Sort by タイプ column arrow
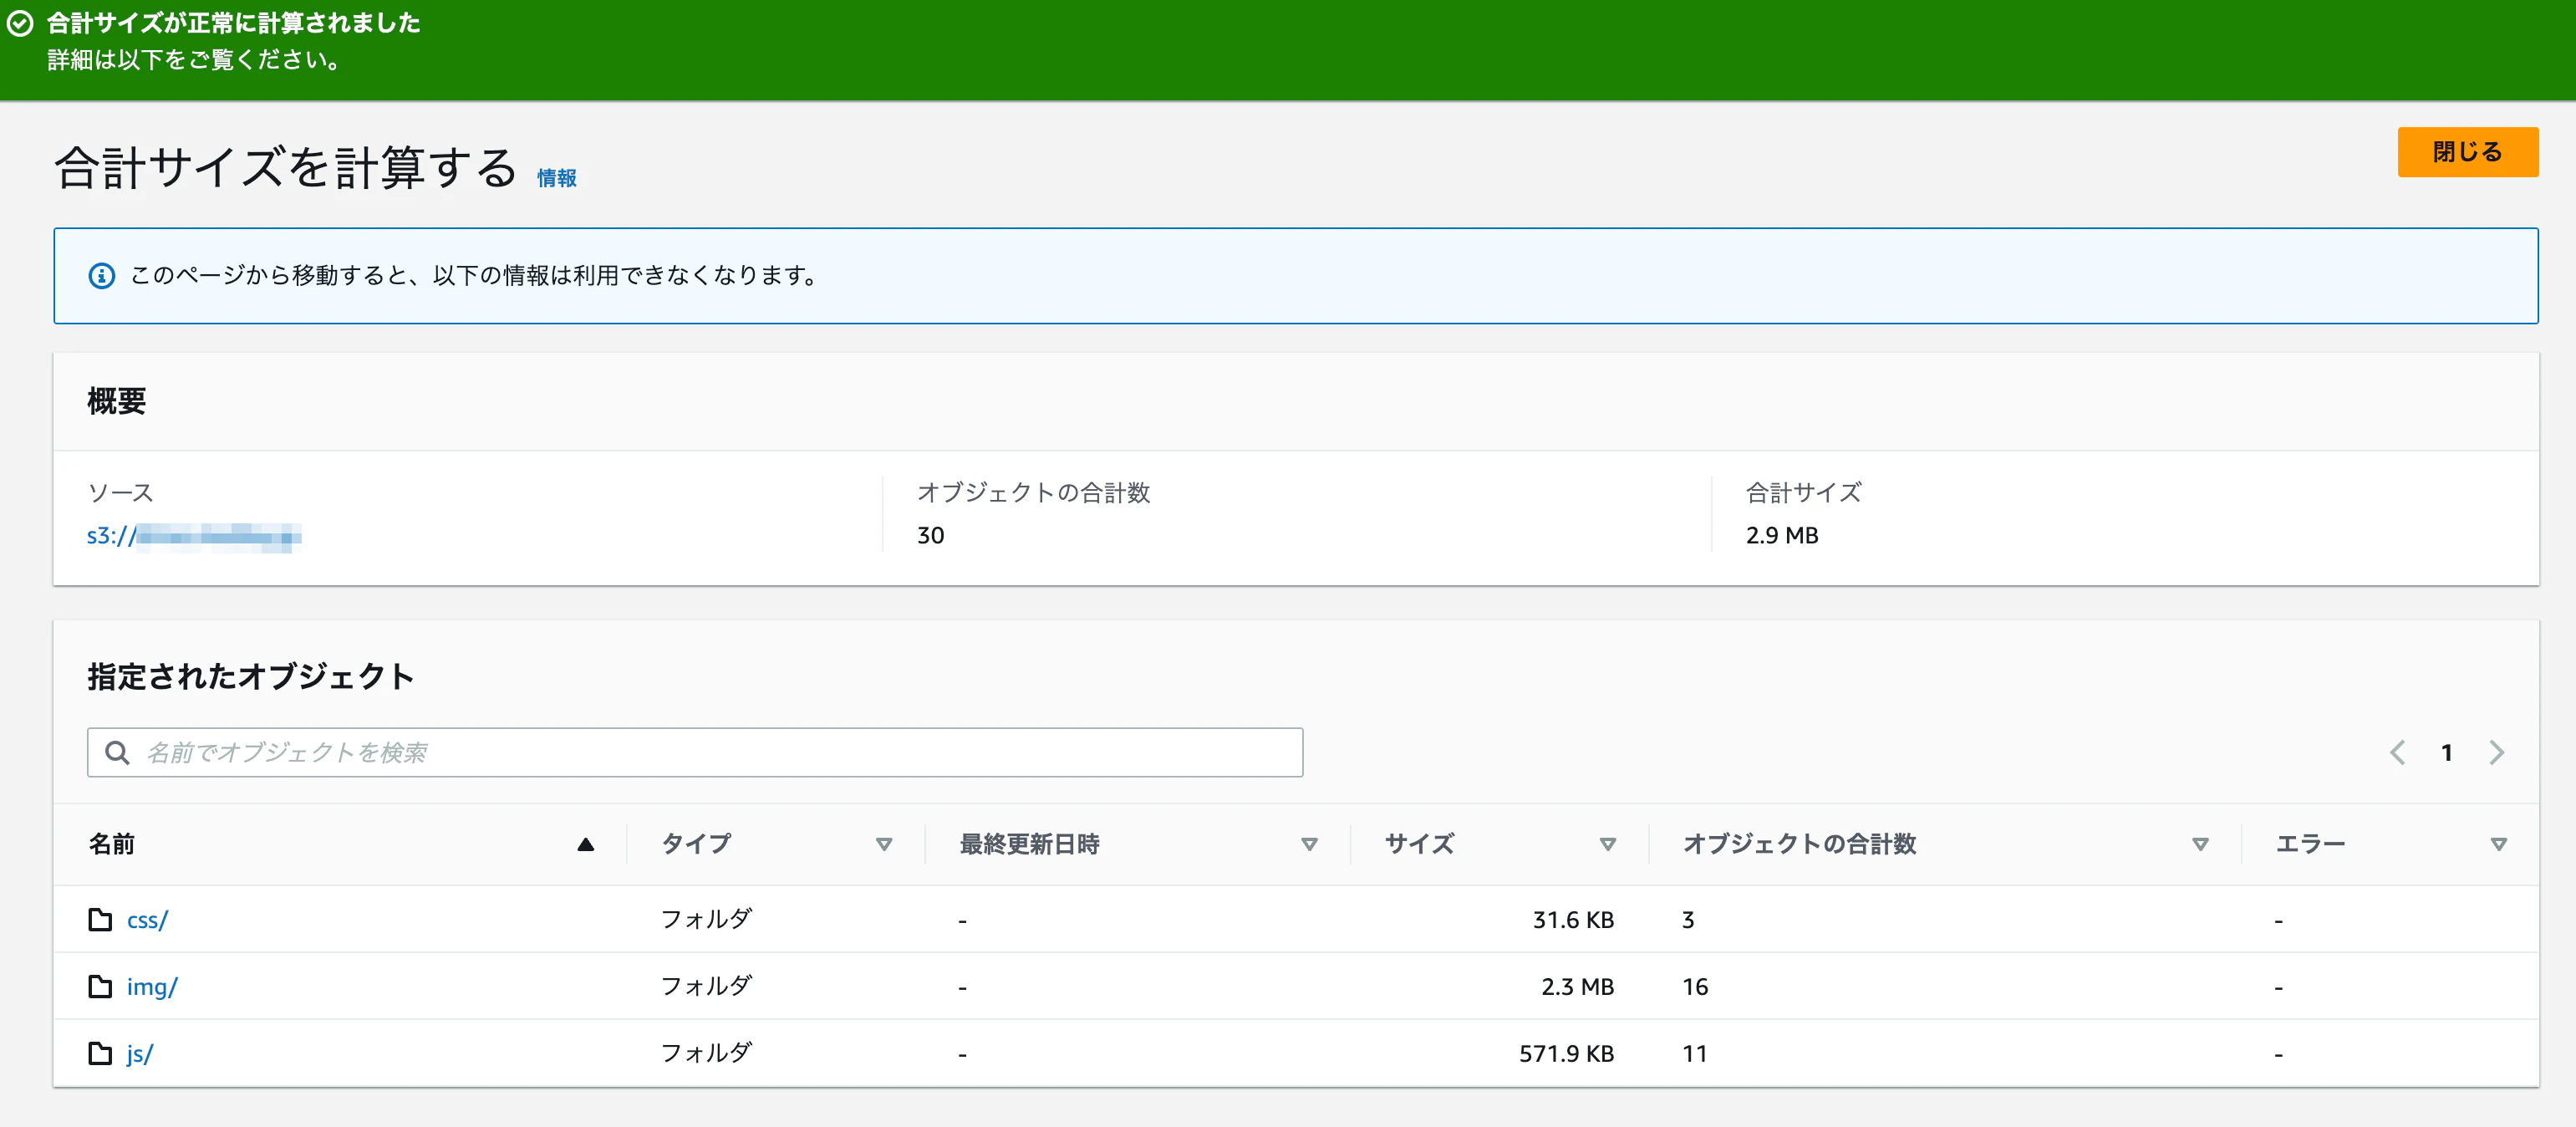This screenshot has width=2576, height=1127. [x=884, y=844]
